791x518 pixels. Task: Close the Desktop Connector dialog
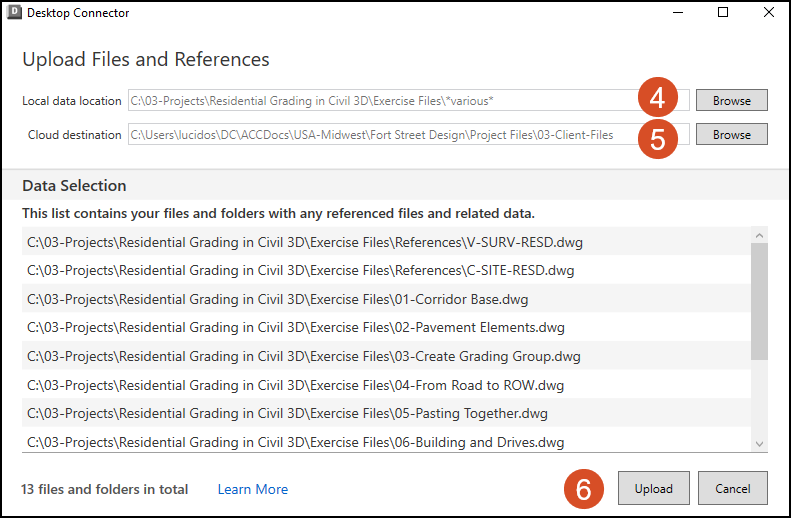point(768,13)
